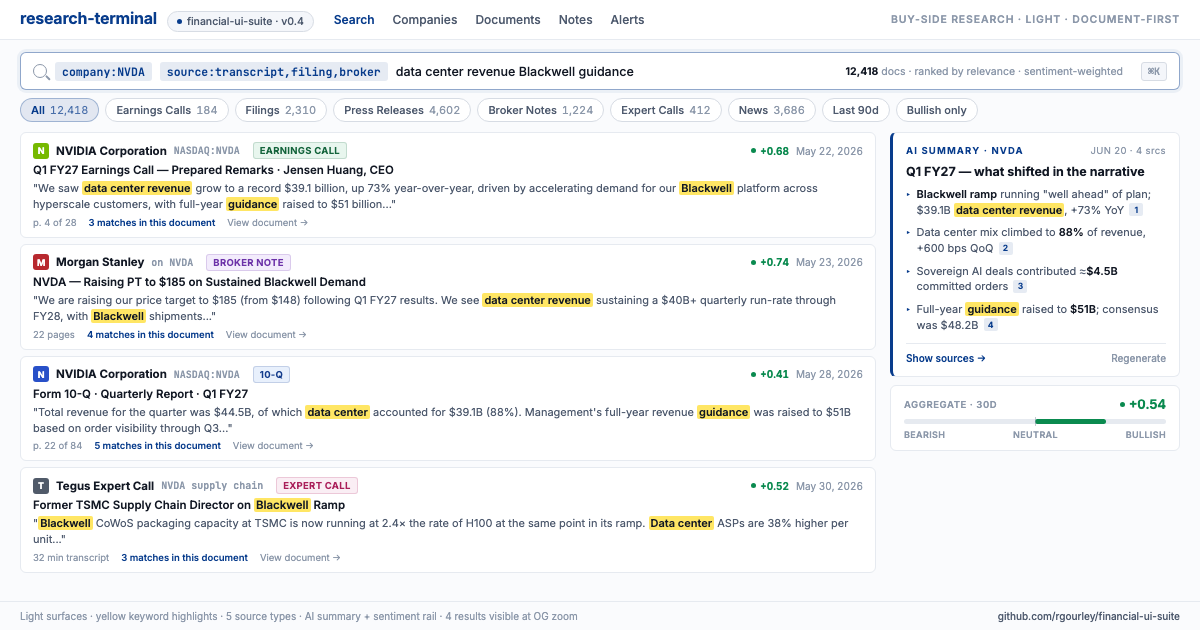Open the Documents tab
This screenshot has width=1200, height=630.
pyautogui.click(x=508, y=20)
